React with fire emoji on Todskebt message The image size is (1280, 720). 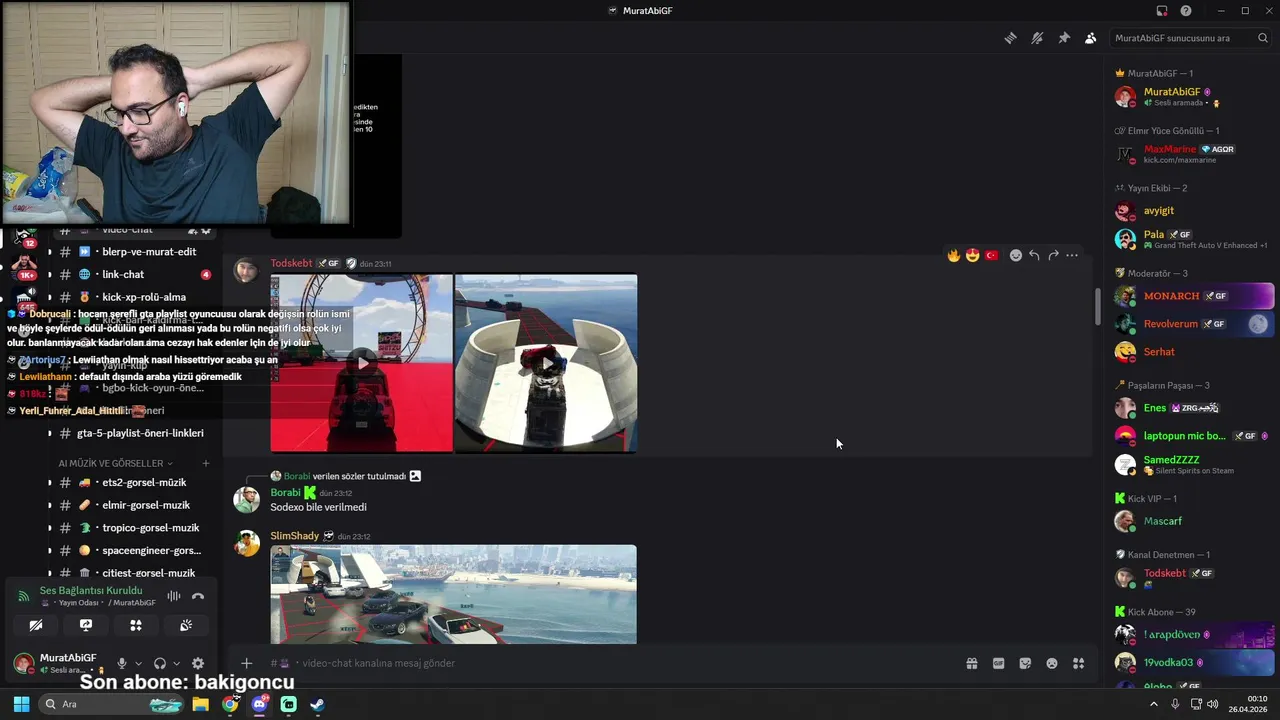pos(954,255)
